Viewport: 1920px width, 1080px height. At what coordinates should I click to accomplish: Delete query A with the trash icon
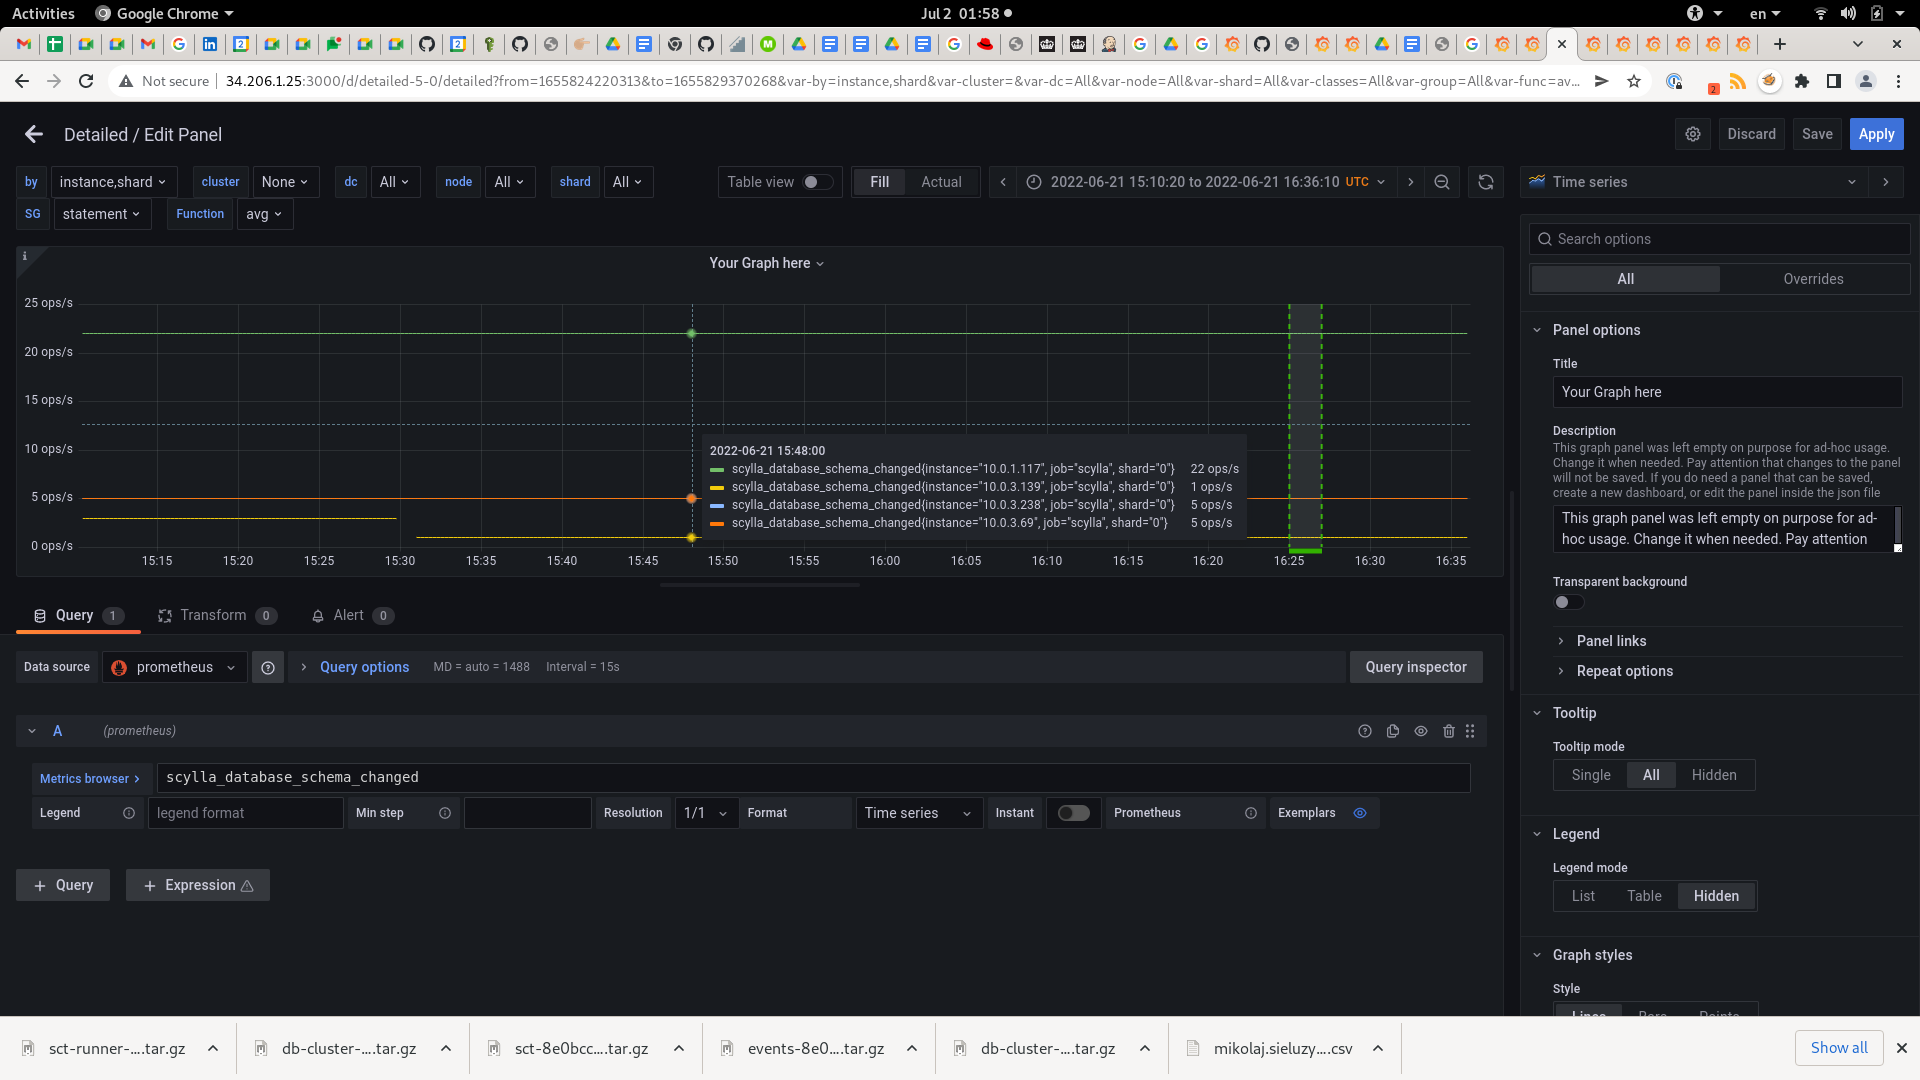click(x=1449, y=731)
